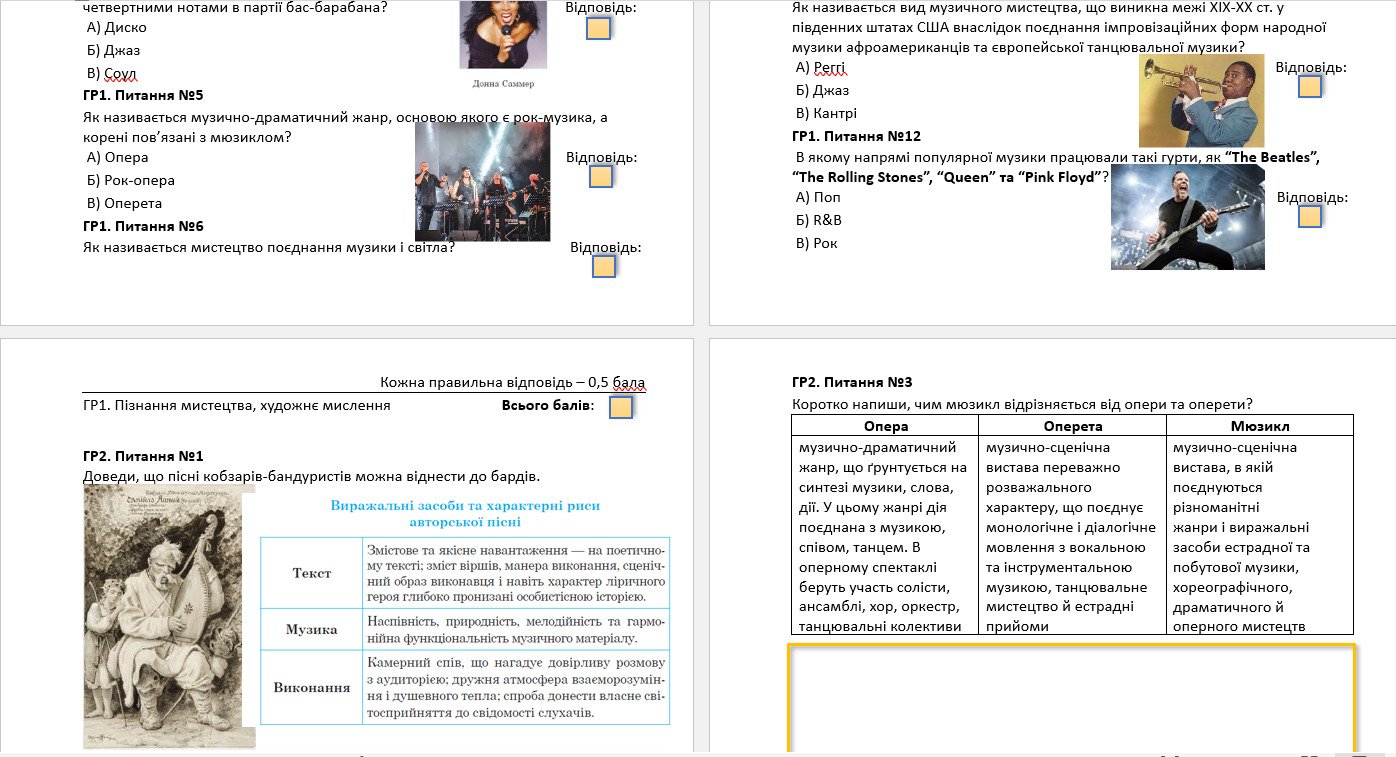Viewport: 1396px width, 757px height.
Task: Click the option А) Поп
Action: coord(818,197)
